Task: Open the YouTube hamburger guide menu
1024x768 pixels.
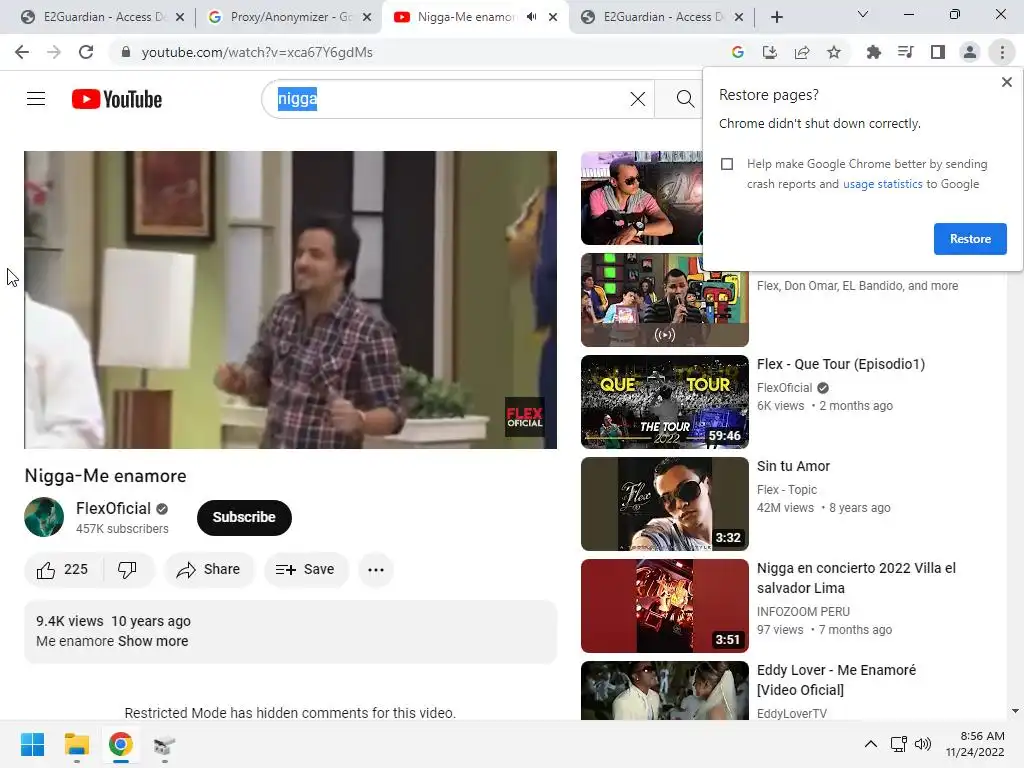Action: 36,99
